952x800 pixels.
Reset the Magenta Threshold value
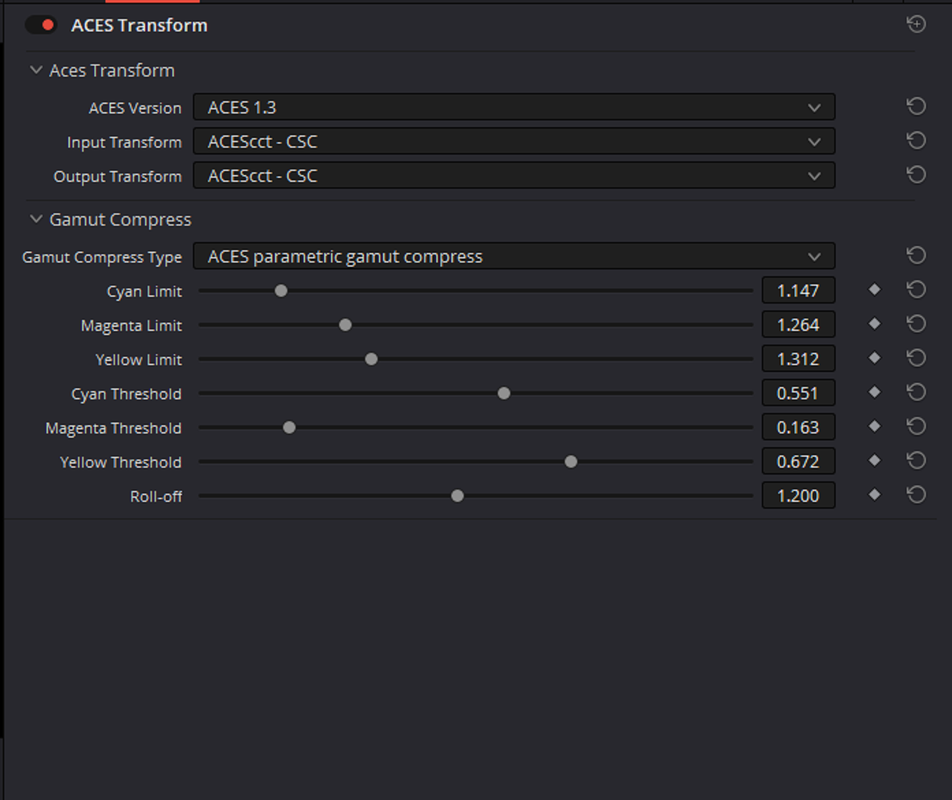pos(916,427)
